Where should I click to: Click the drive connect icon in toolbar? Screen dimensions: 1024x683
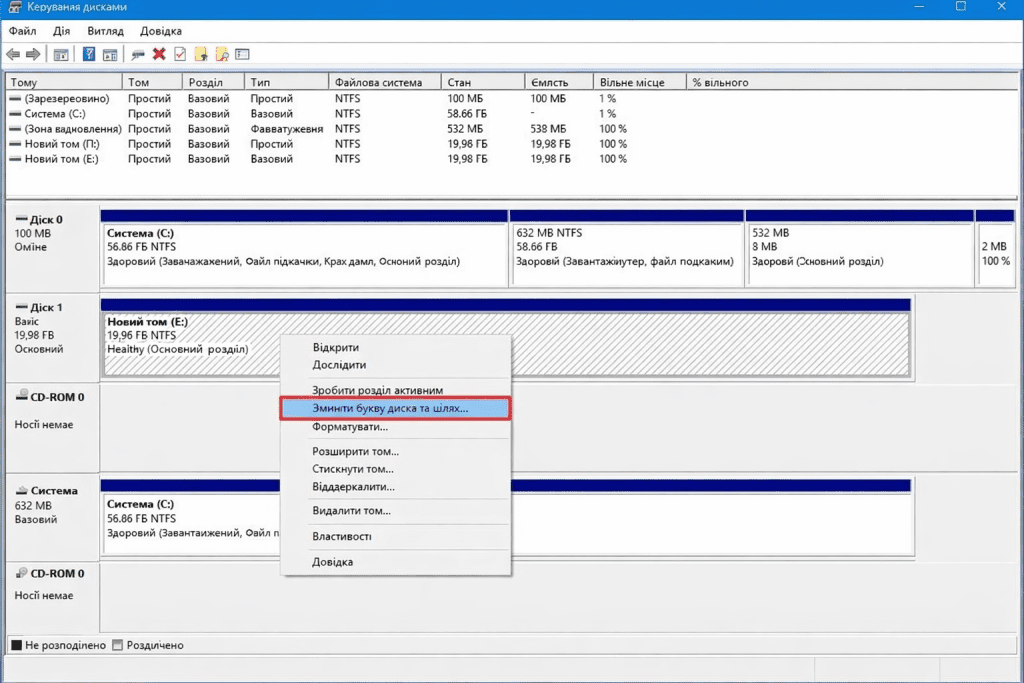pyautogui.click(x=138, y=54)
